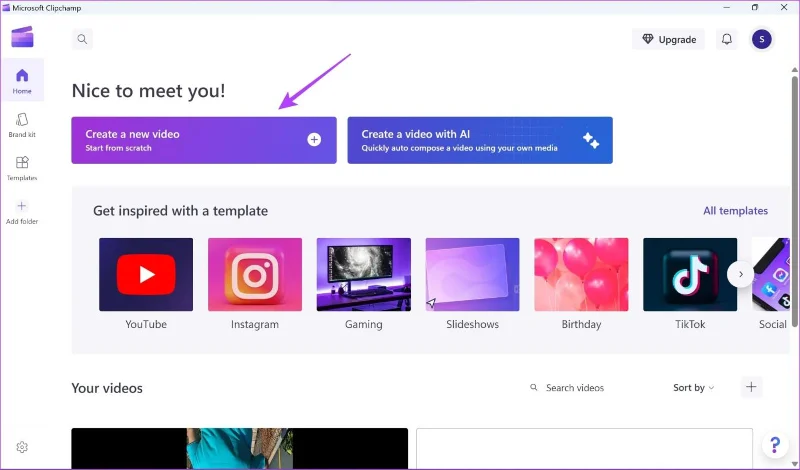Open the settings gear icon
Image resolution: width=800 pixels, height=470 pixels.
22,447
